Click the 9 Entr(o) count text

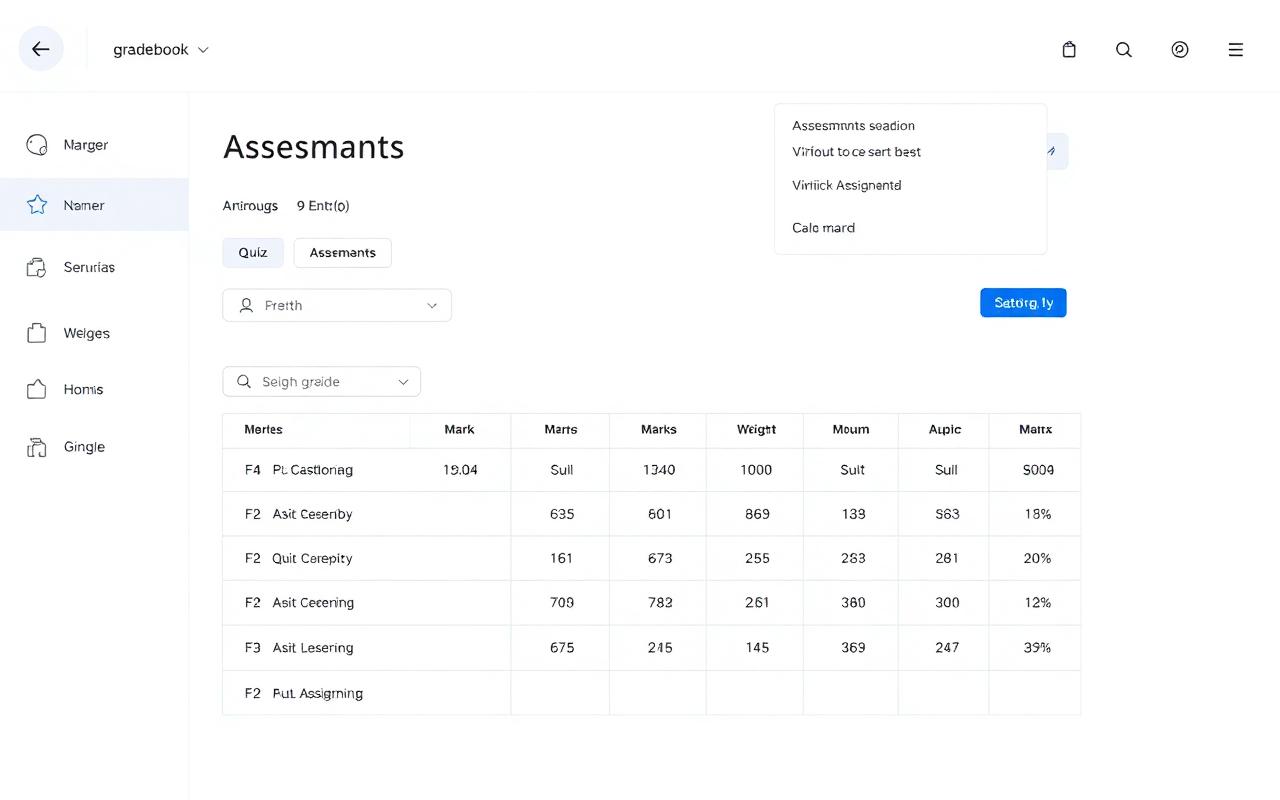point(323,206)
